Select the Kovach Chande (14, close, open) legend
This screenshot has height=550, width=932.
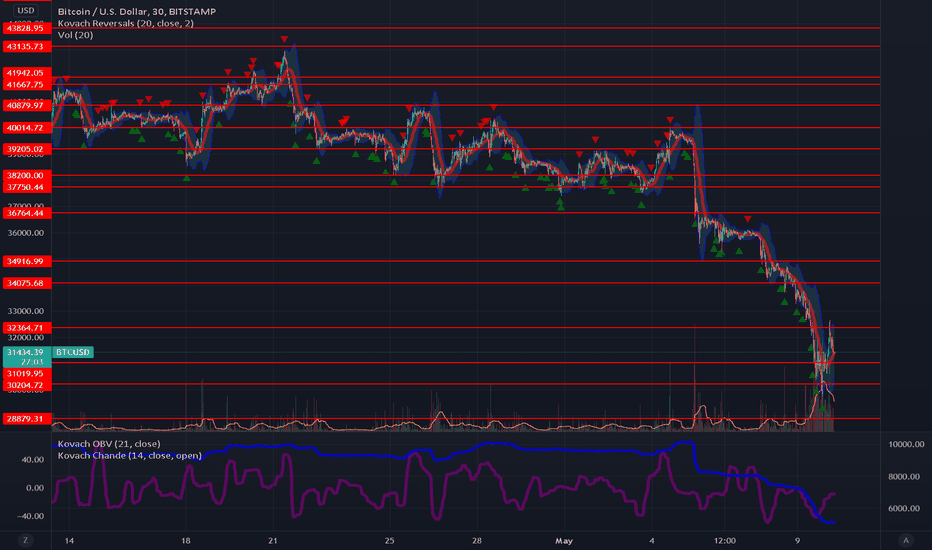click(130, 455)
